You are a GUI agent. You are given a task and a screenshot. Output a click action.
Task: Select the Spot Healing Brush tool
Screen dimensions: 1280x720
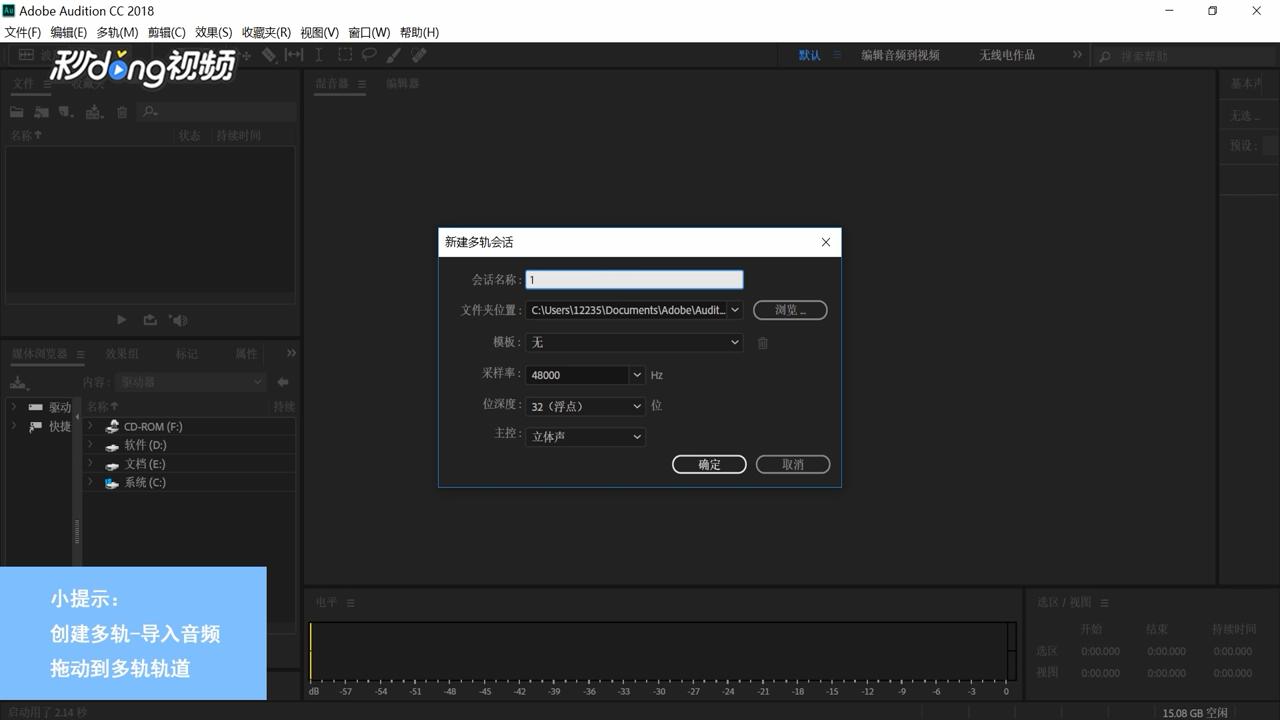(419, 55)
